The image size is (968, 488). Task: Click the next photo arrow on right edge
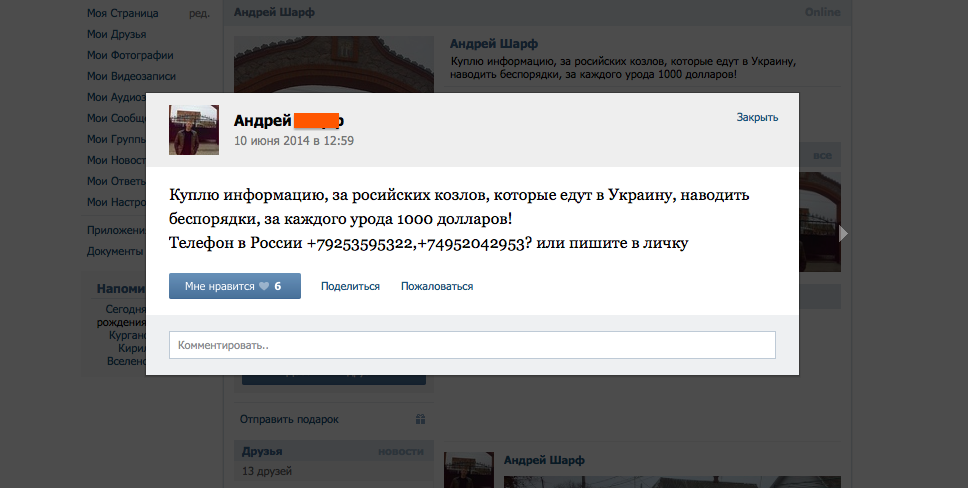pos(844,233)
